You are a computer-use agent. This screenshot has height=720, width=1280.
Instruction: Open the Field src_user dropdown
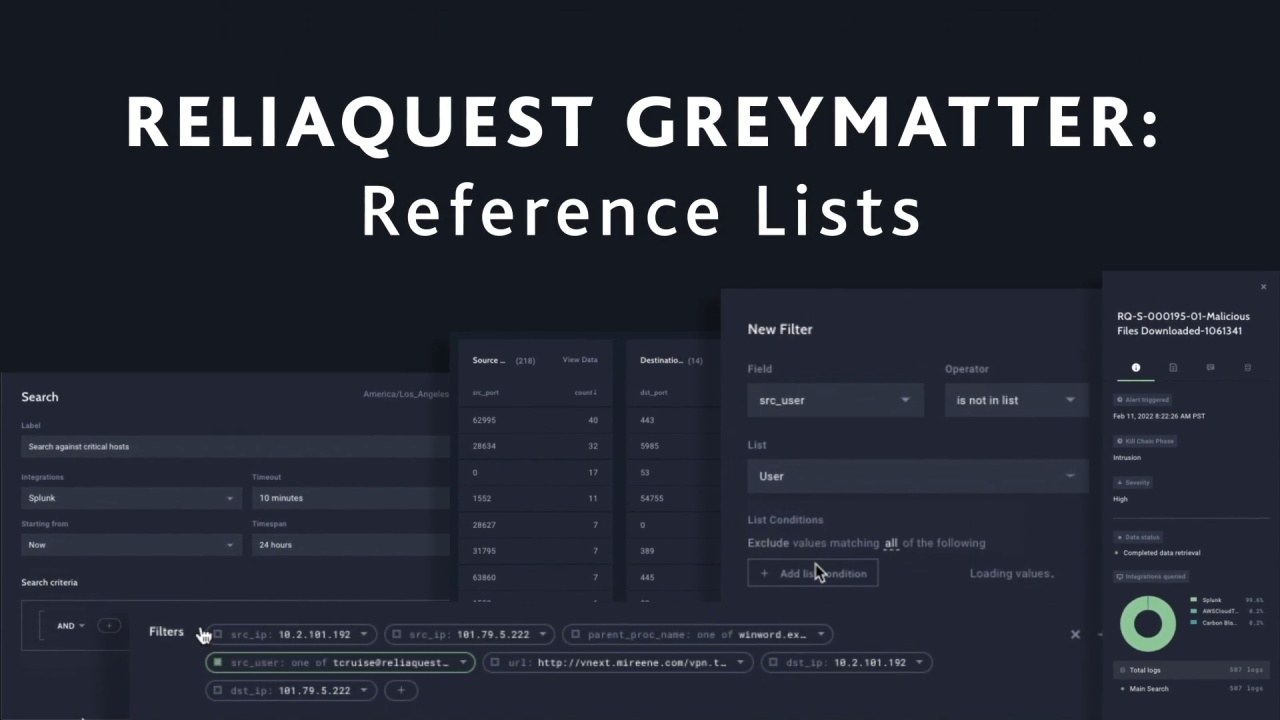(x=835, y=400)
